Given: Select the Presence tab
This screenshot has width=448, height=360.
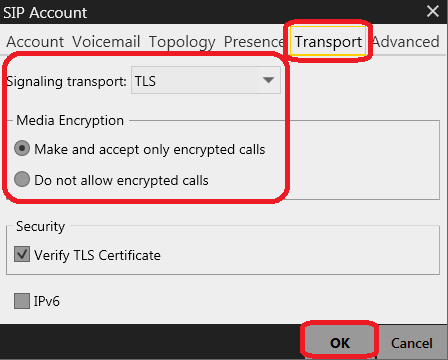Looking at the screenshot, I should (x=254, y=42).
